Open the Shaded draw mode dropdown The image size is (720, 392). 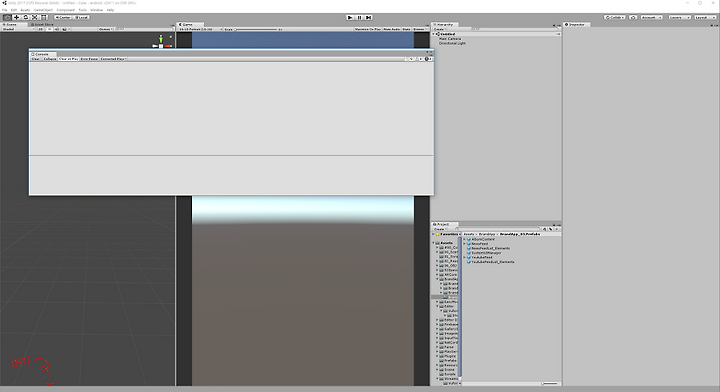pyautogui.click(x=18, y=29)
